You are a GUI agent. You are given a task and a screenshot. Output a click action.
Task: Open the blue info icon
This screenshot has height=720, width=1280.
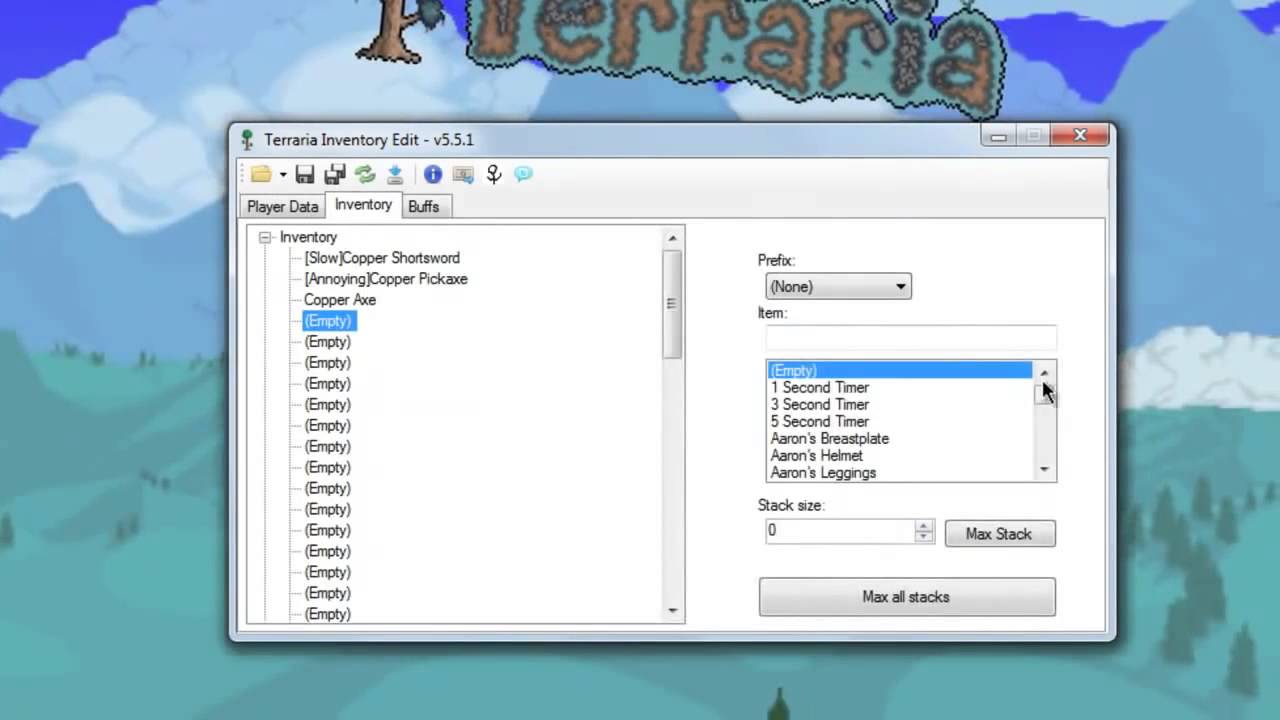click(x=433, y=175)
